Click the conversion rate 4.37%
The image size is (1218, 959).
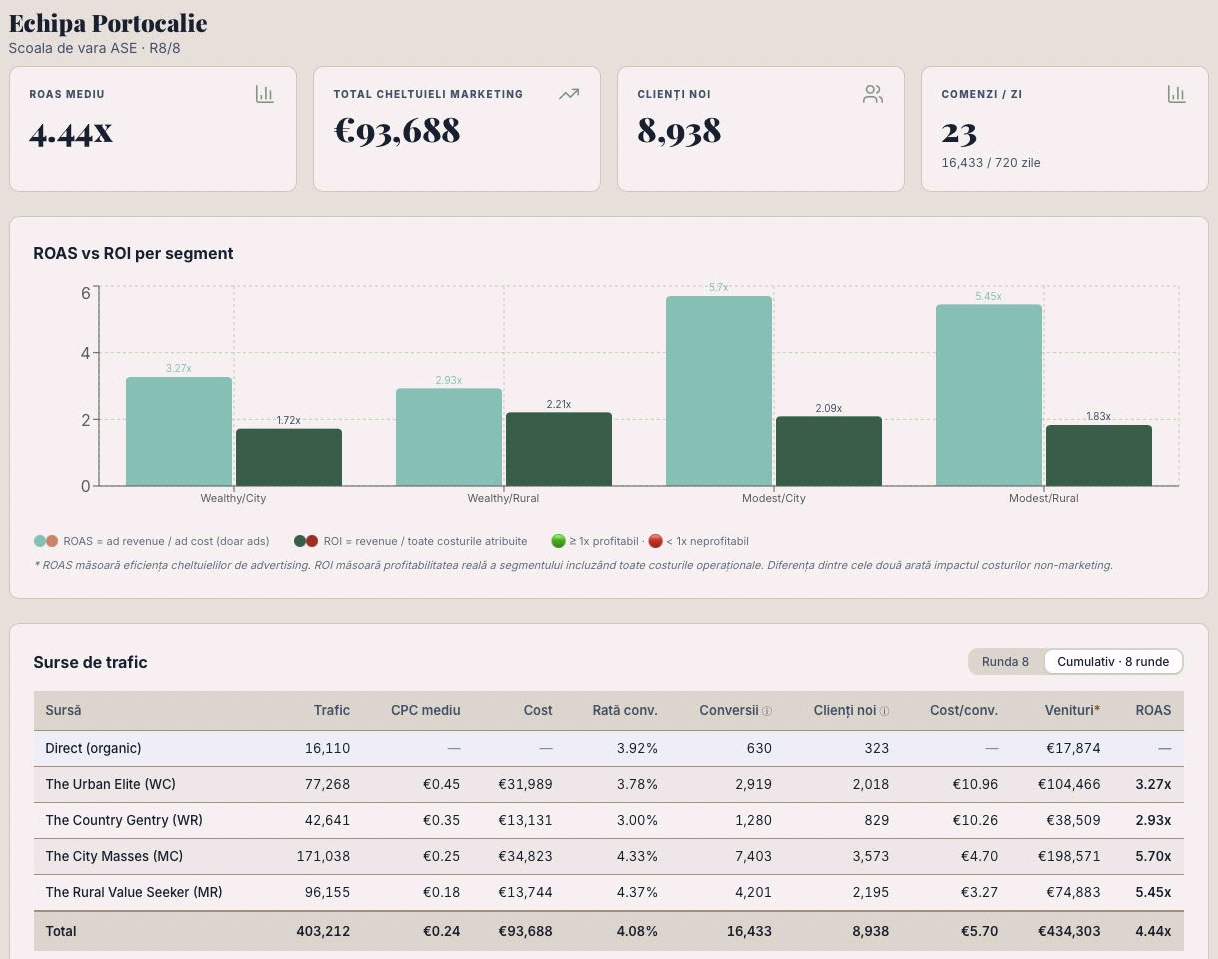click(637, 892)
